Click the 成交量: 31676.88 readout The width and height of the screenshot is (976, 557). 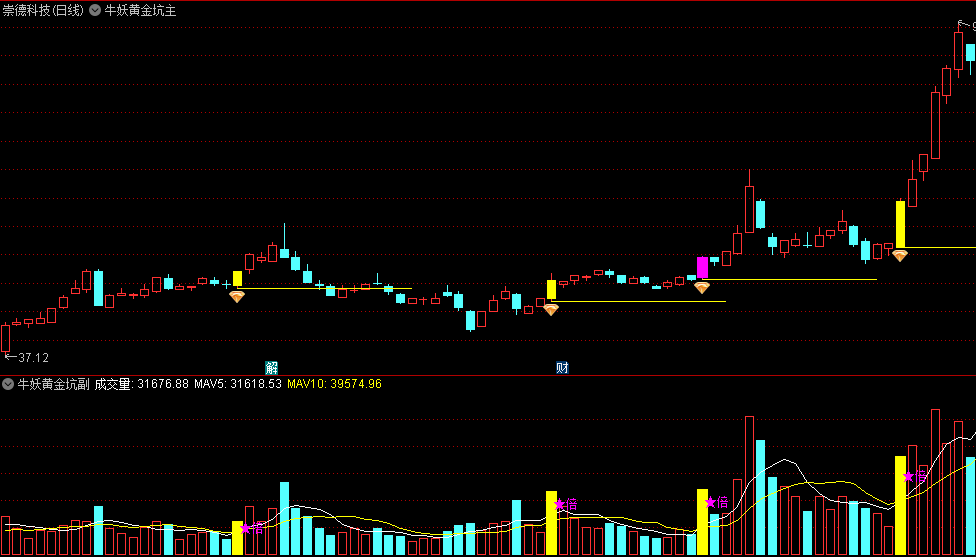pyautogui.click(x=141, y=384)
